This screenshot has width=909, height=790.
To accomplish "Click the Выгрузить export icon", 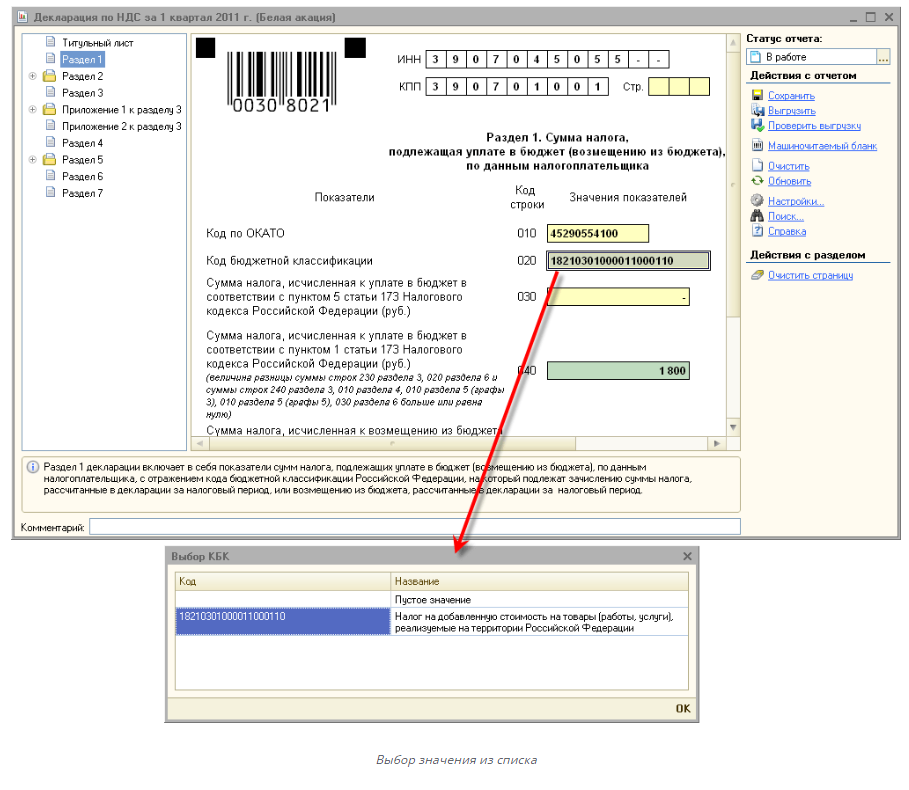I will click(x=757, y=111).
